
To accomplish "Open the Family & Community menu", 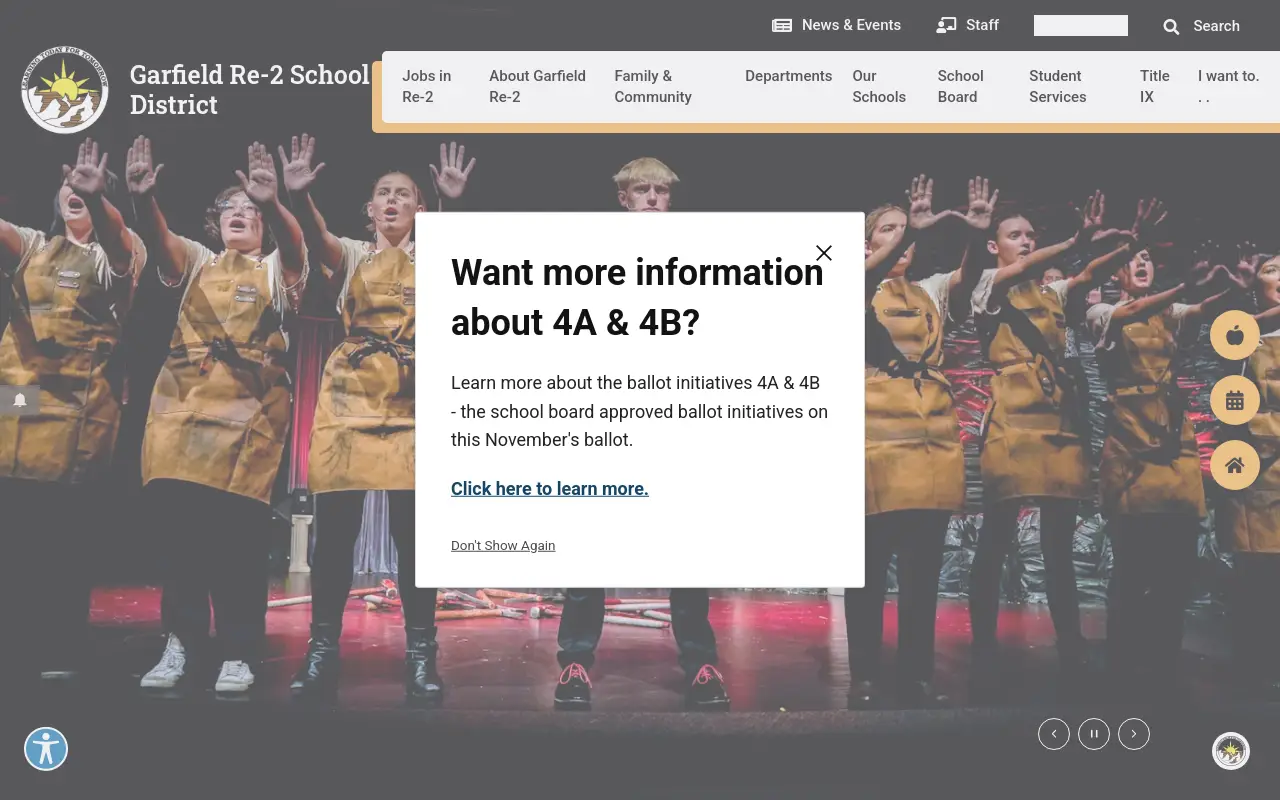I will [653, 86].
